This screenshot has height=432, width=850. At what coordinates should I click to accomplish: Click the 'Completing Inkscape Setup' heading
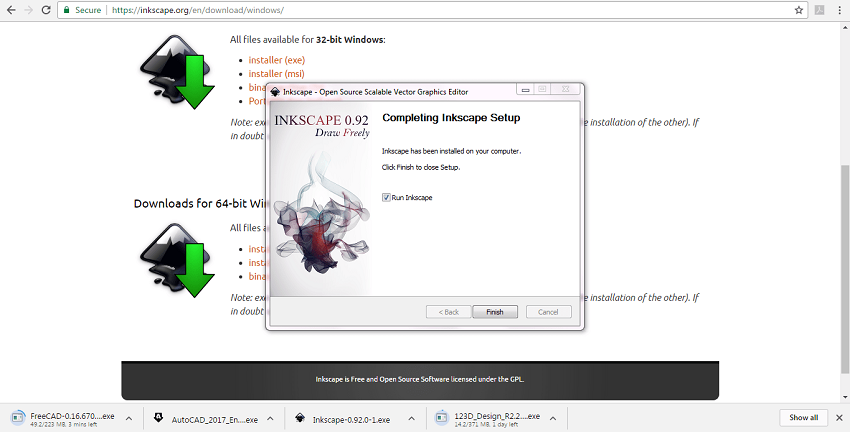451,118
